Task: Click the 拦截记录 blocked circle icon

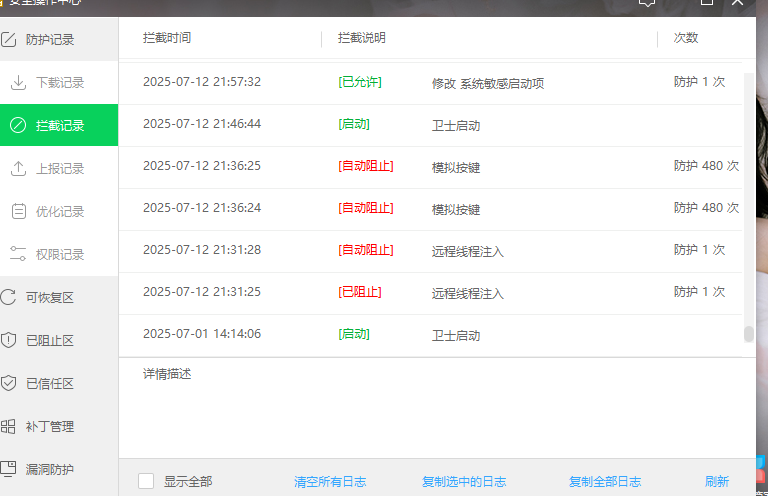Action: pos(18,126)
